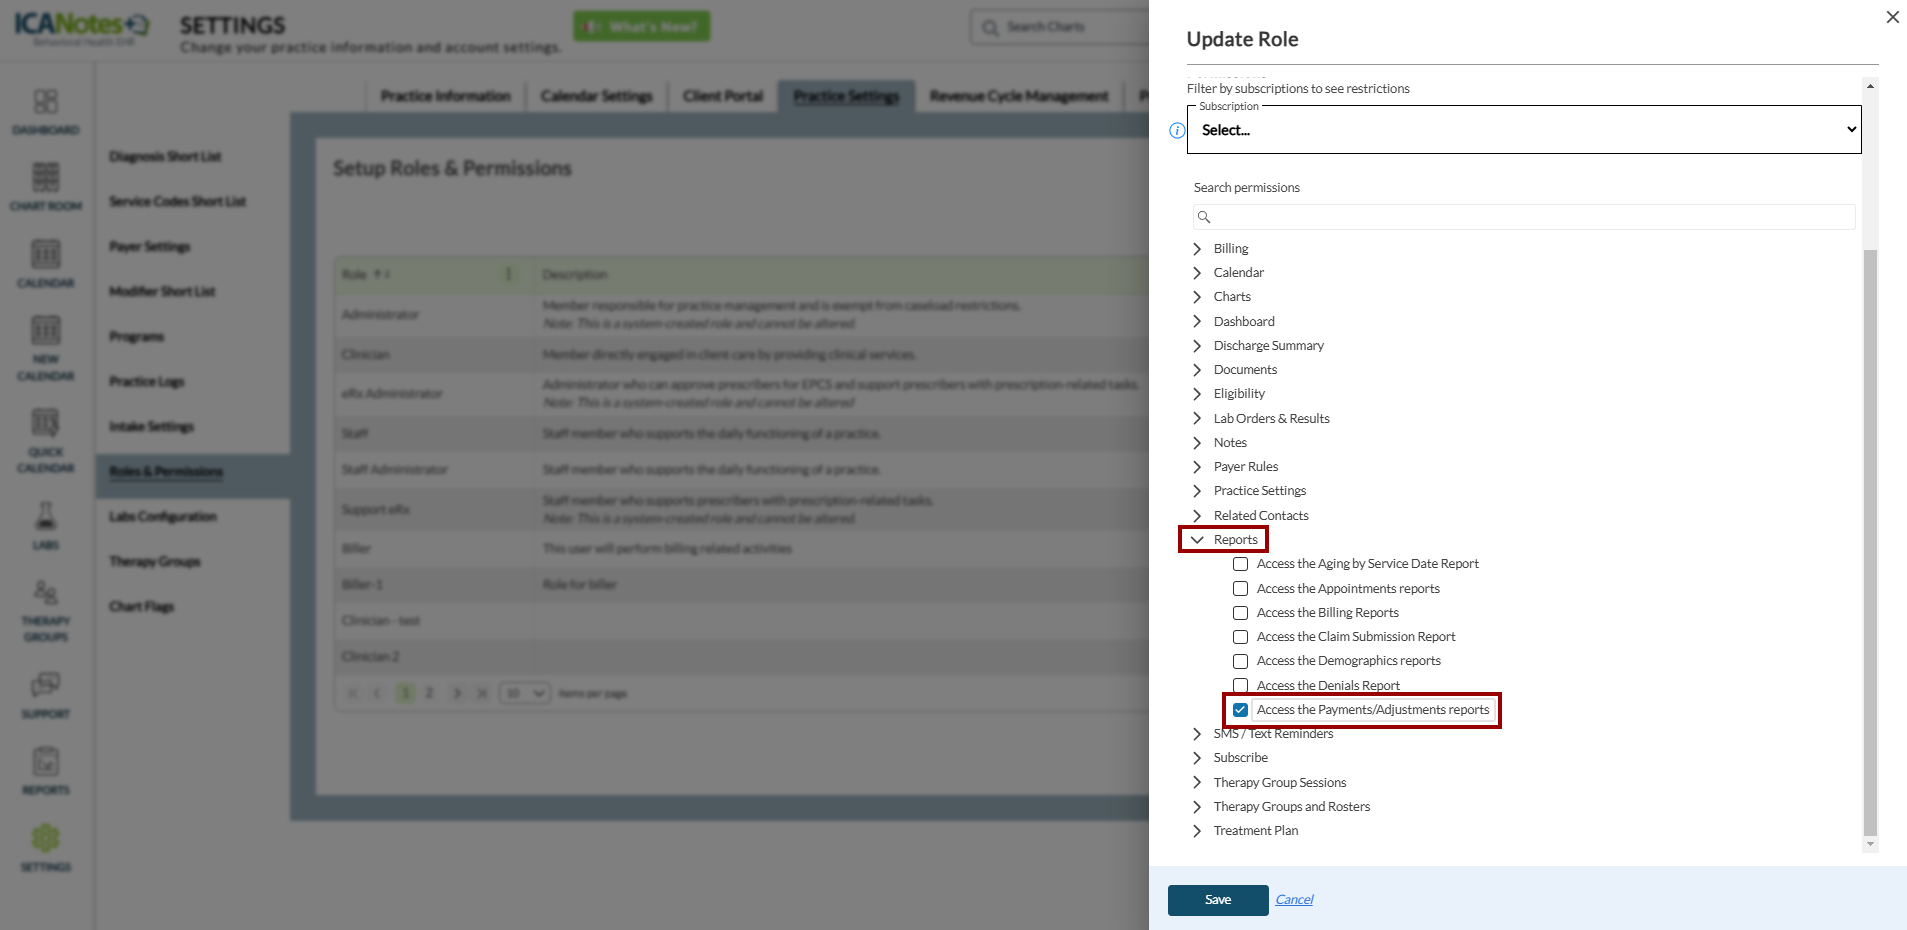The image size is (1907, 930).
Task: Expand the Documents permissions group
Action: 1197,370
